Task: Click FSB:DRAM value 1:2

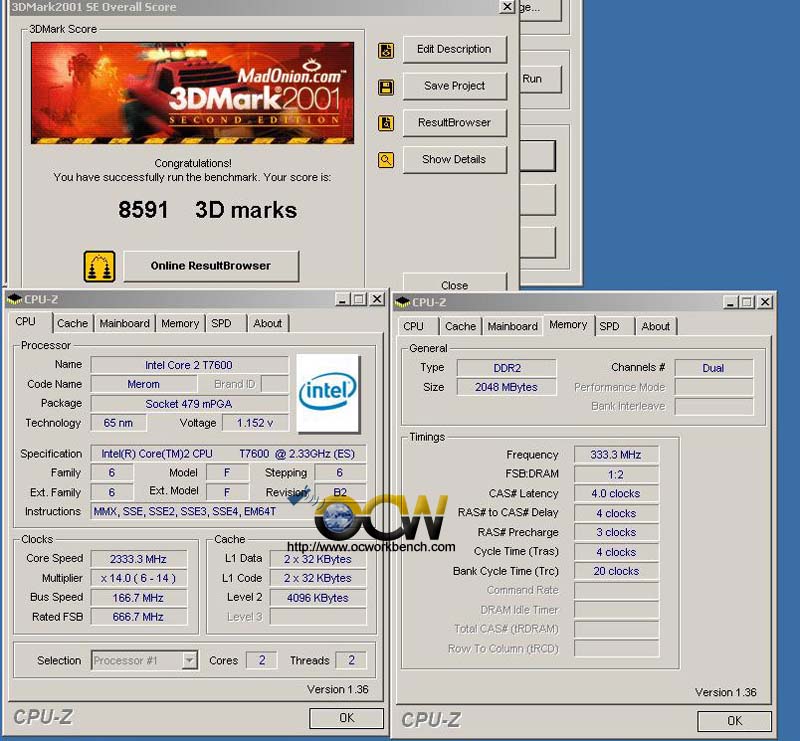Action: click(616, 475)
